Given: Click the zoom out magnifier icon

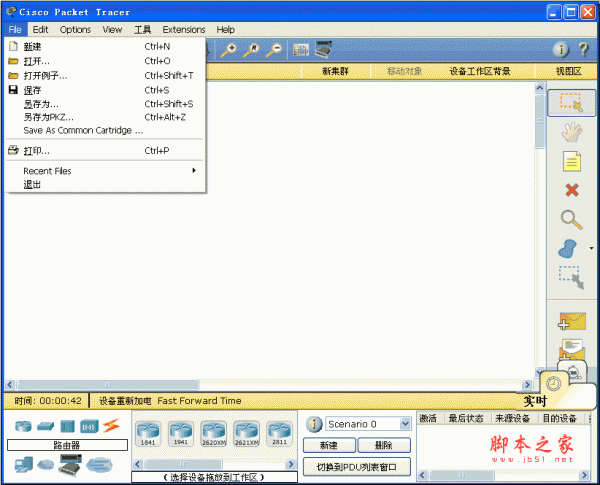Looking at the screenshot, I should coord(274,50).
